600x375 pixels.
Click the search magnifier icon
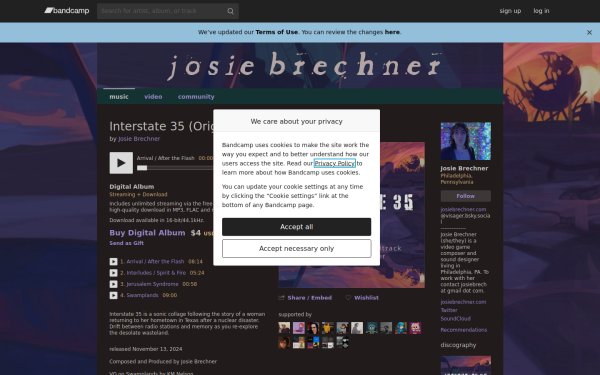(x=230, y=11)
